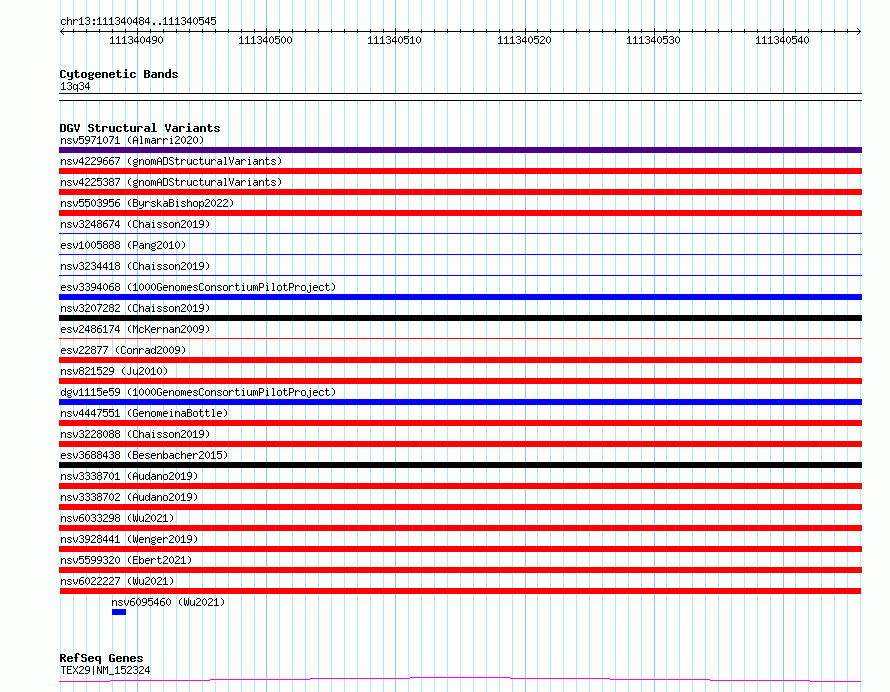Click ruler position 111340490
Image resolution: width=890 pixels, height=692 pixels.
[136, 40]
